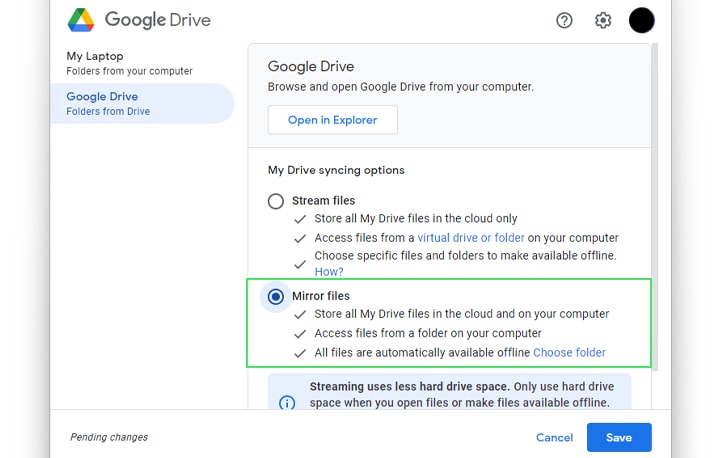This screenshot has height=458, width=725.
Task: Click the info icon in streaming notice
Action: pyautogui.click(x=287, y=403)
